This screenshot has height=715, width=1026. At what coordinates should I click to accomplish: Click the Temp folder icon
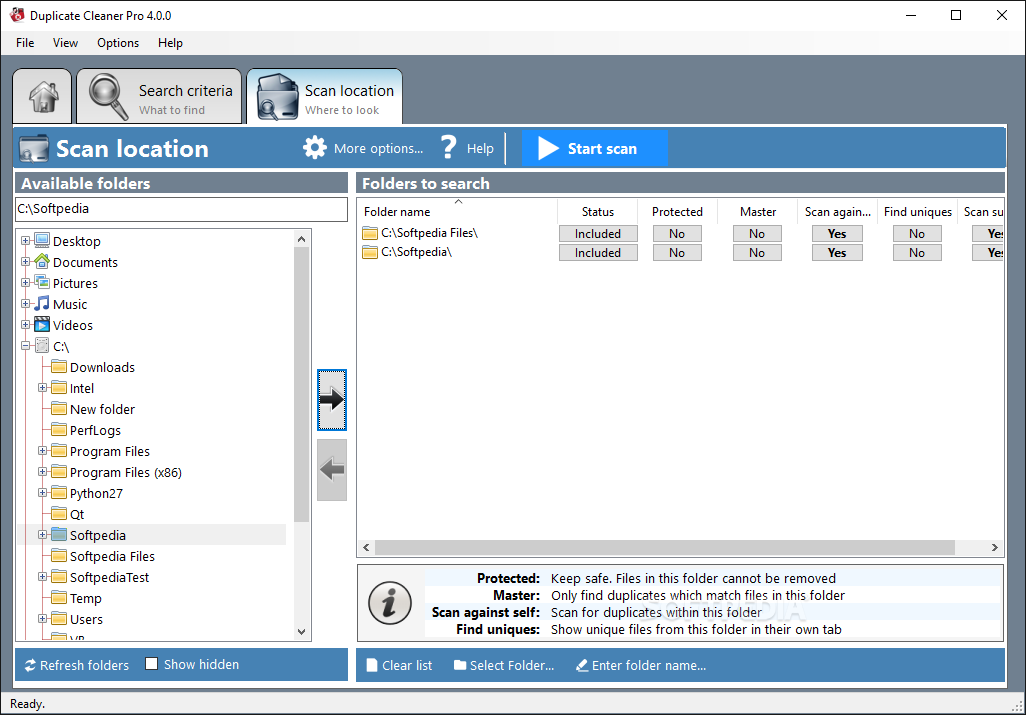point(59,597)
